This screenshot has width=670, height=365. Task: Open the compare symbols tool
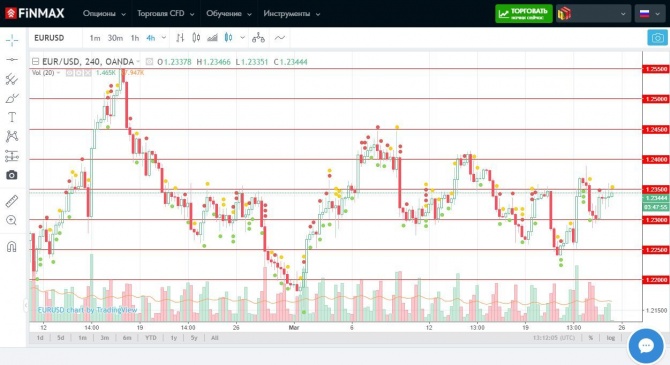258,38
